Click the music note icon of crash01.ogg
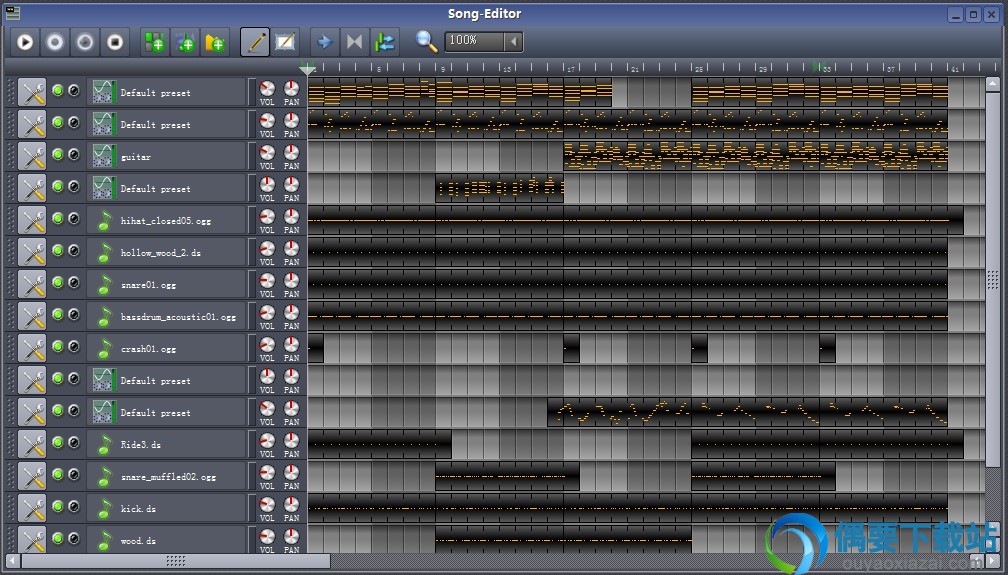Image resolution: width=1008 pixels, height=575 pixels. [x=104, y=349]
